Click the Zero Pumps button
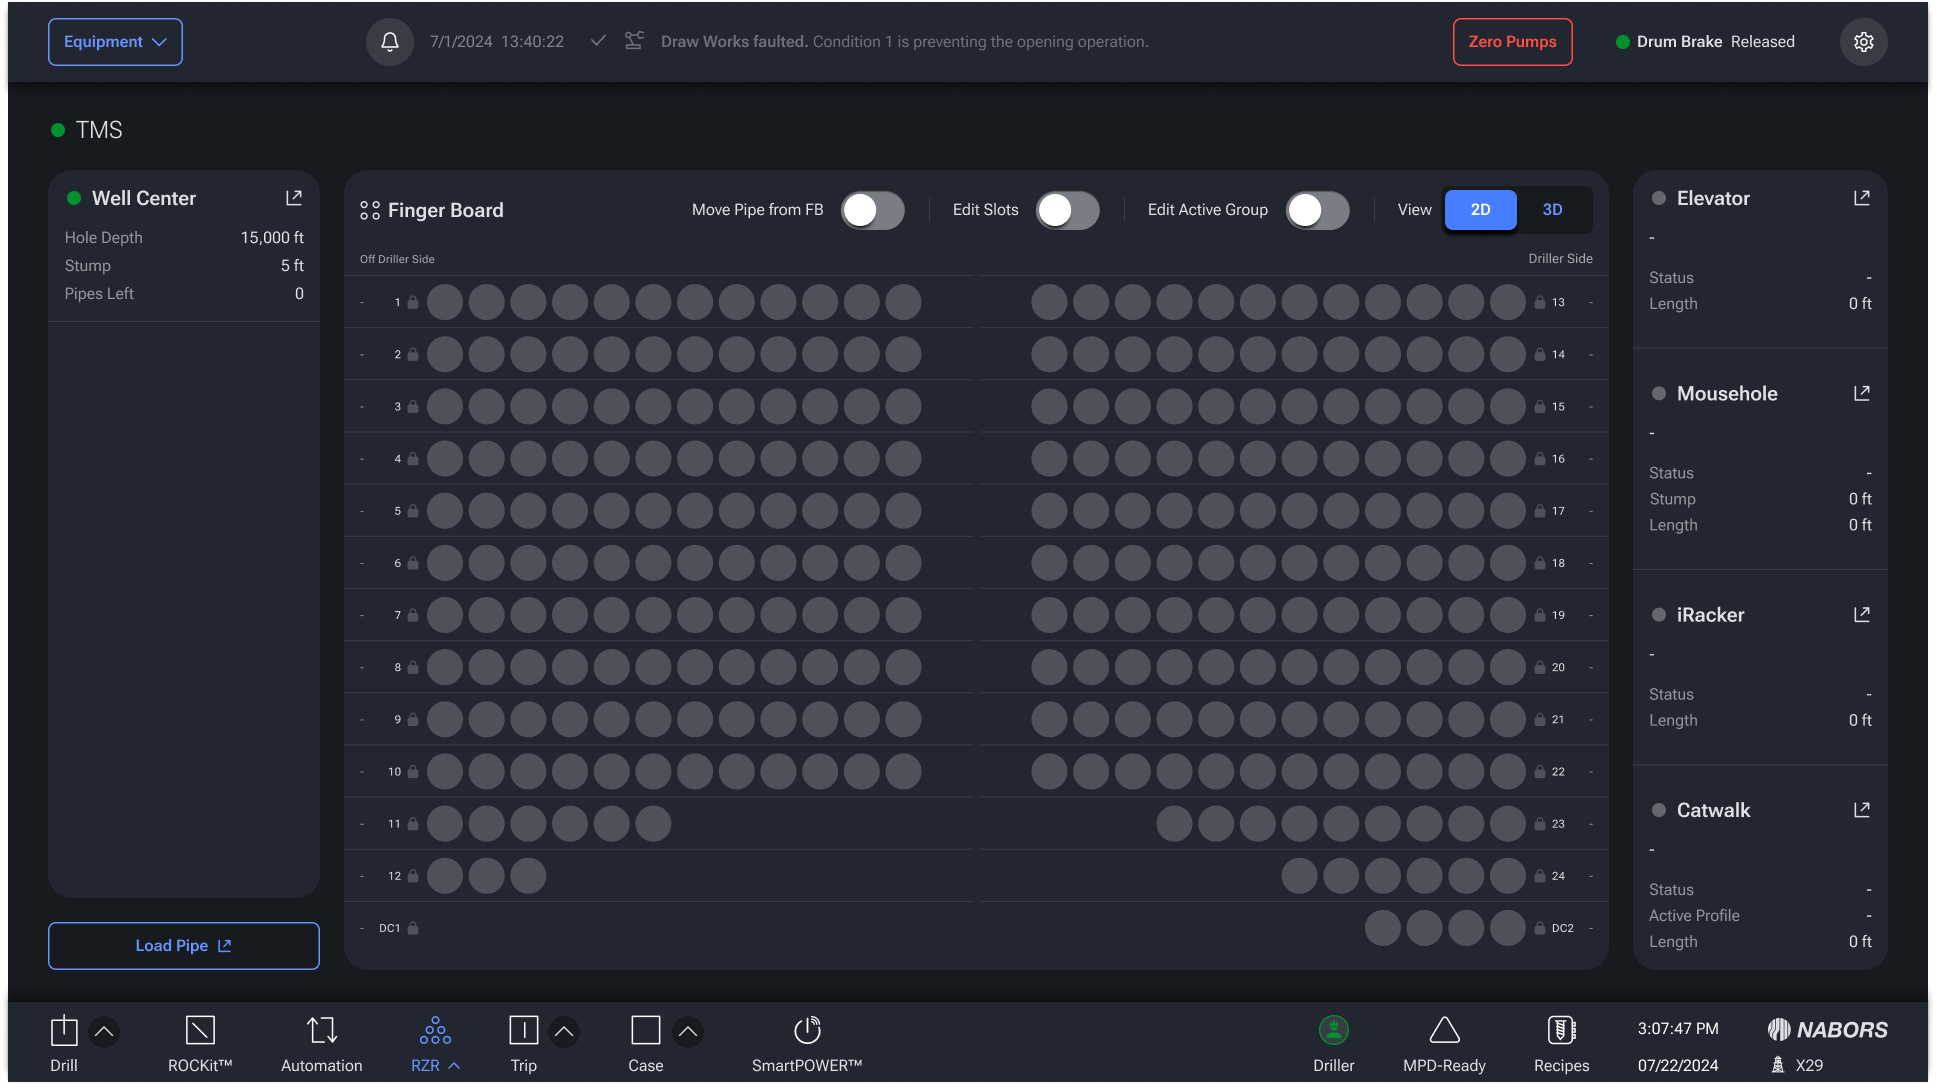Screen dimensions: 1936x1084 tap(1512, 42)
